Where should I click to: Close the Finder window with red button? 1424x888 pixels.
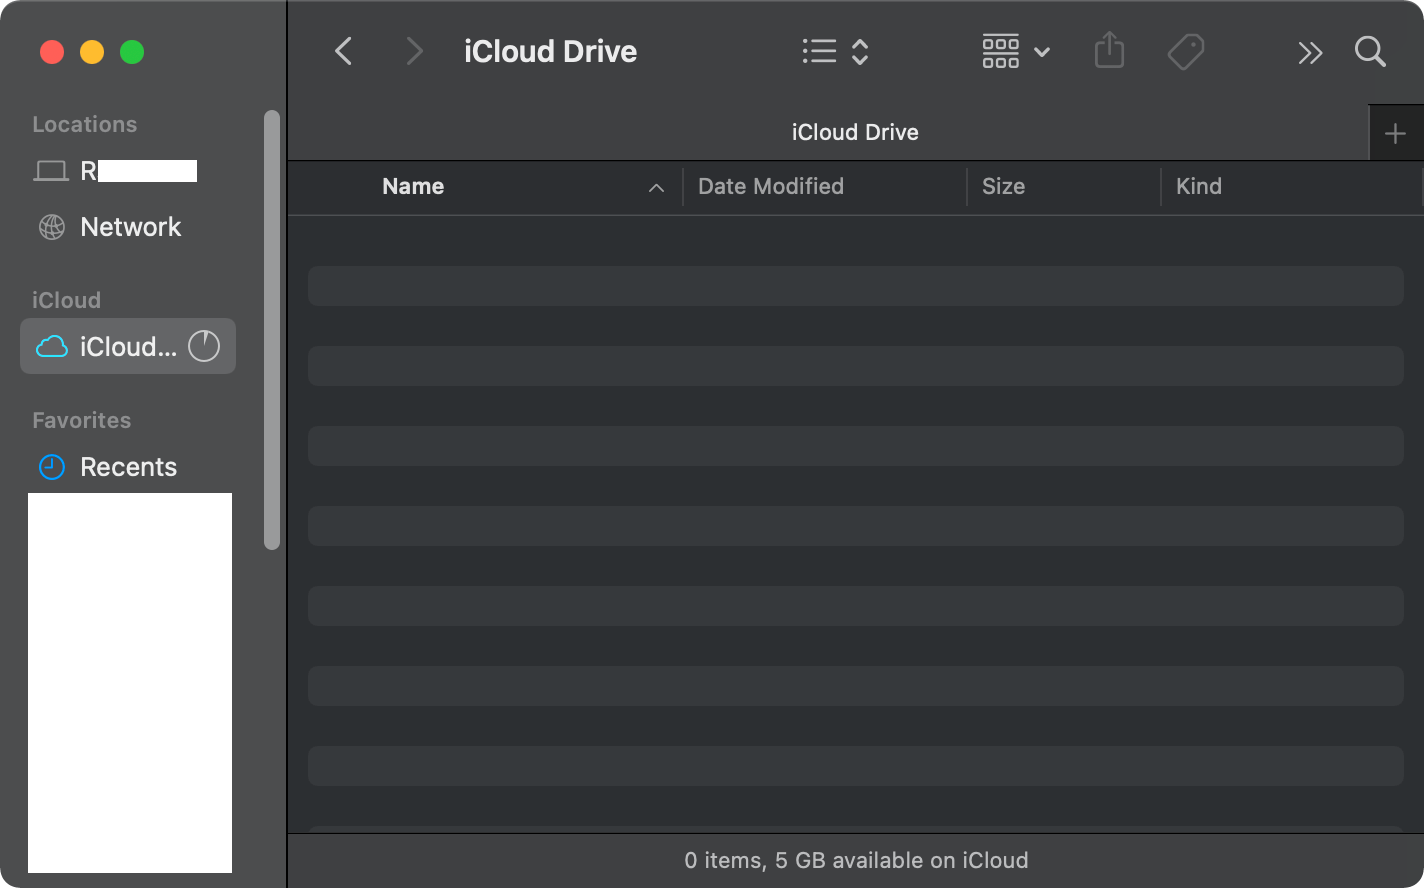52,52
